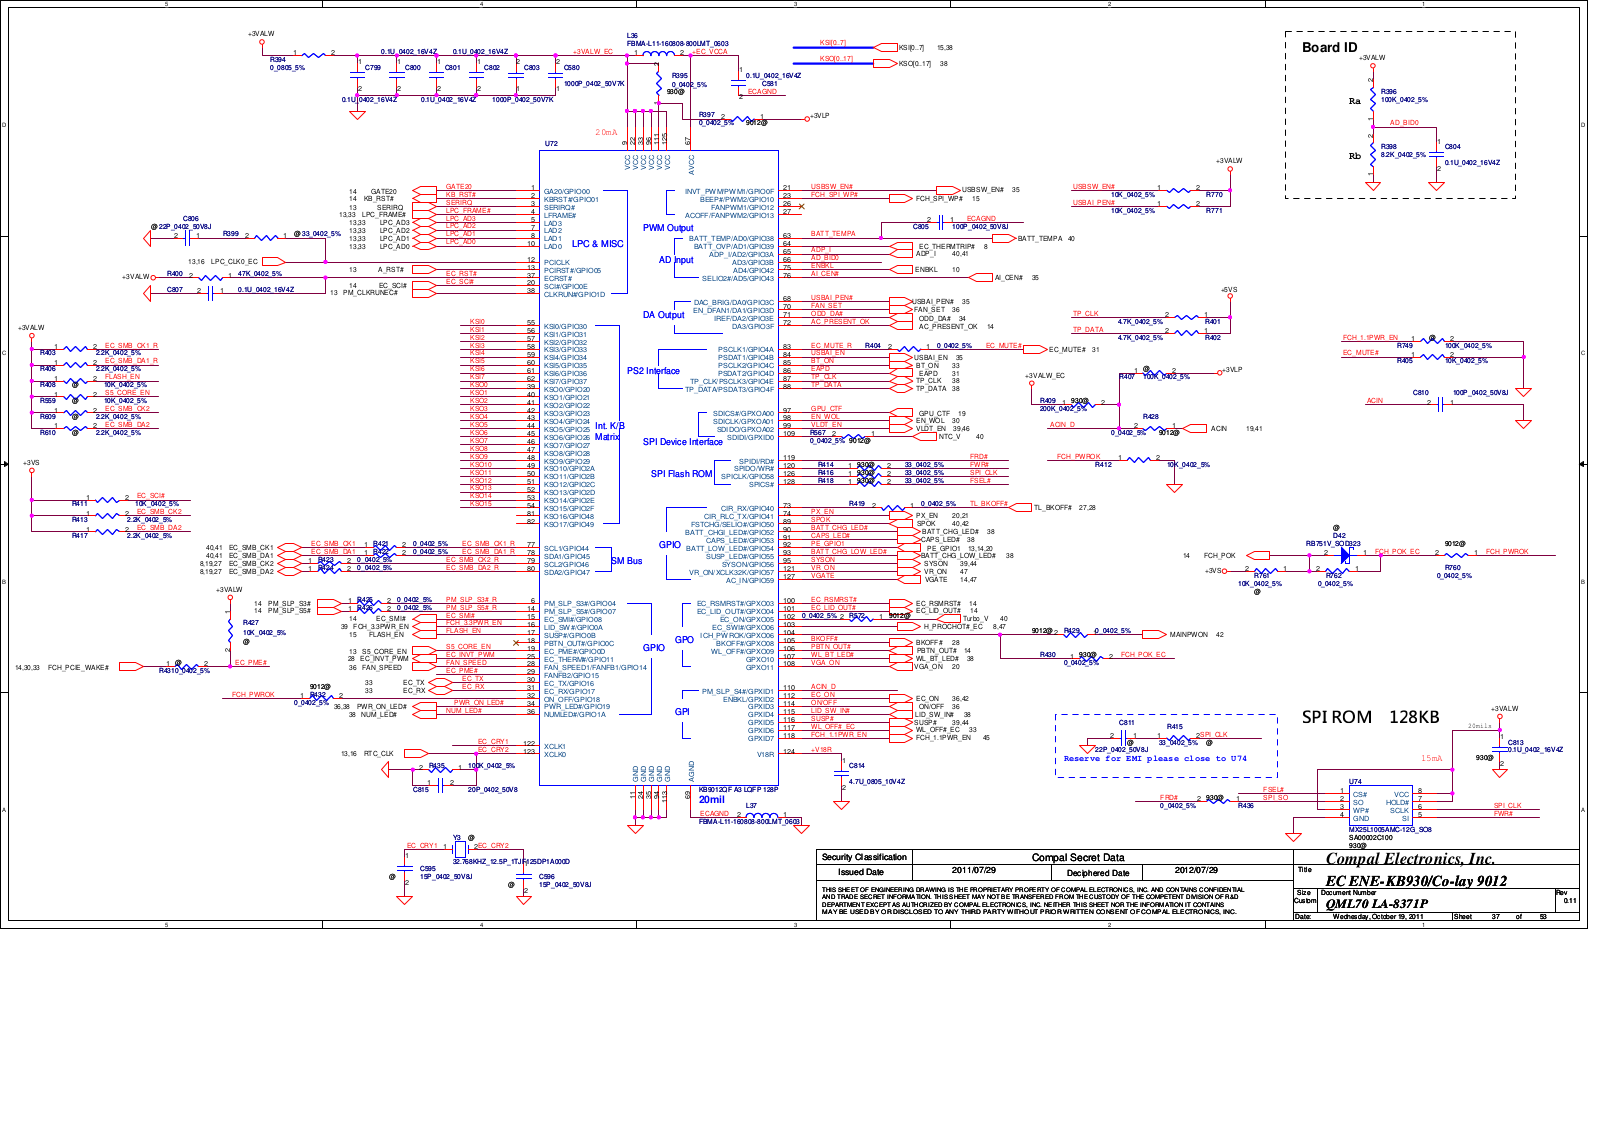Select the "U72" chip reference designator
The image size is (1600, 1131).
pyautogui.click(x=551, y=144)
